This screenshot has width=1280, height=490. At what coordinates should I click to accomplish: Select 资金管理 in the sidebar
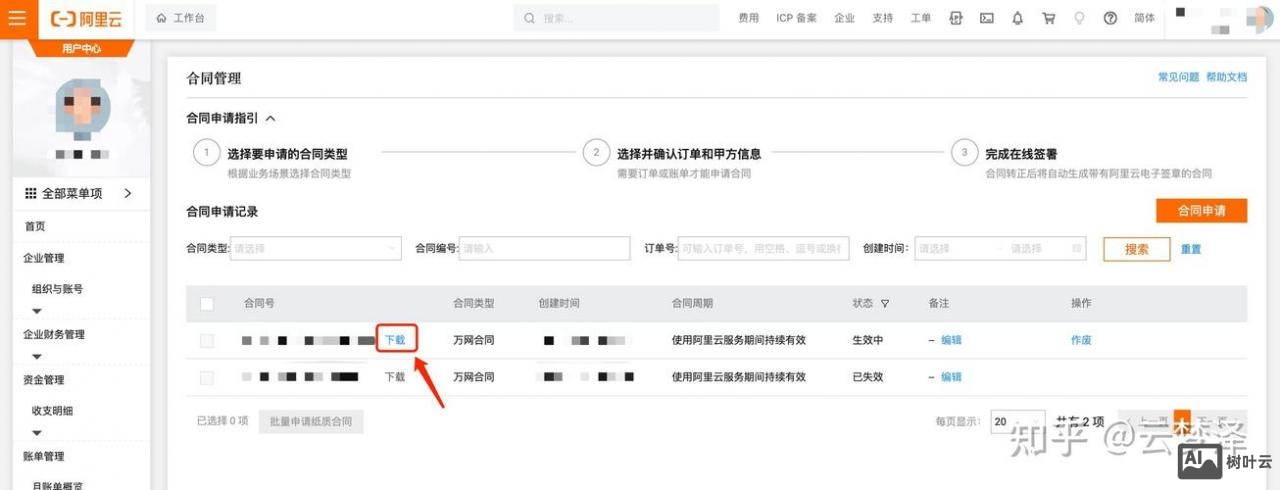[44, 379]
